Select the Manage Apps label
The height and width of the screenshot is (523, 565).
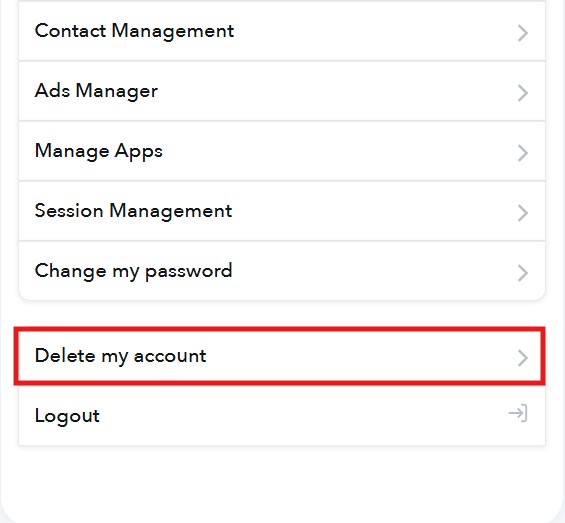coord(99,151)
